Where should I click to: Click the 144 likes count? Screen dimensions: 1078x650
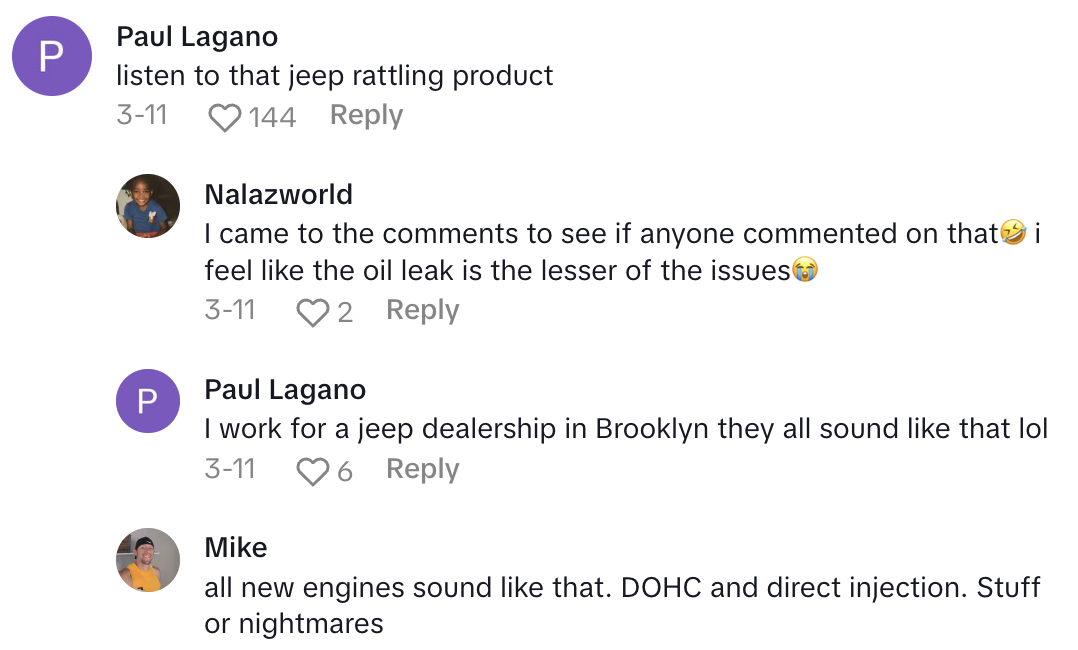(272, 118)
